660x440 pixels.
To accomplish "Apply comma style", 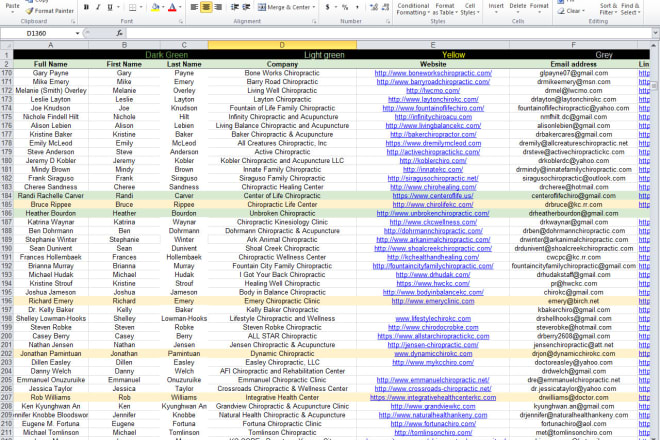I will click(357, 7).
